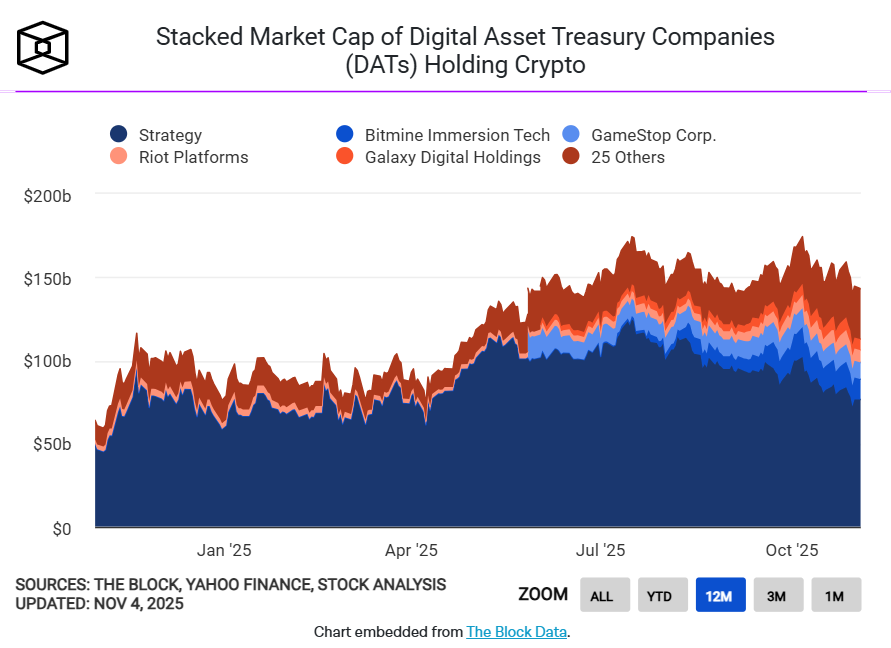Select the 12M zoom range
The image size is (891, 648).
(x=719, y=596)
